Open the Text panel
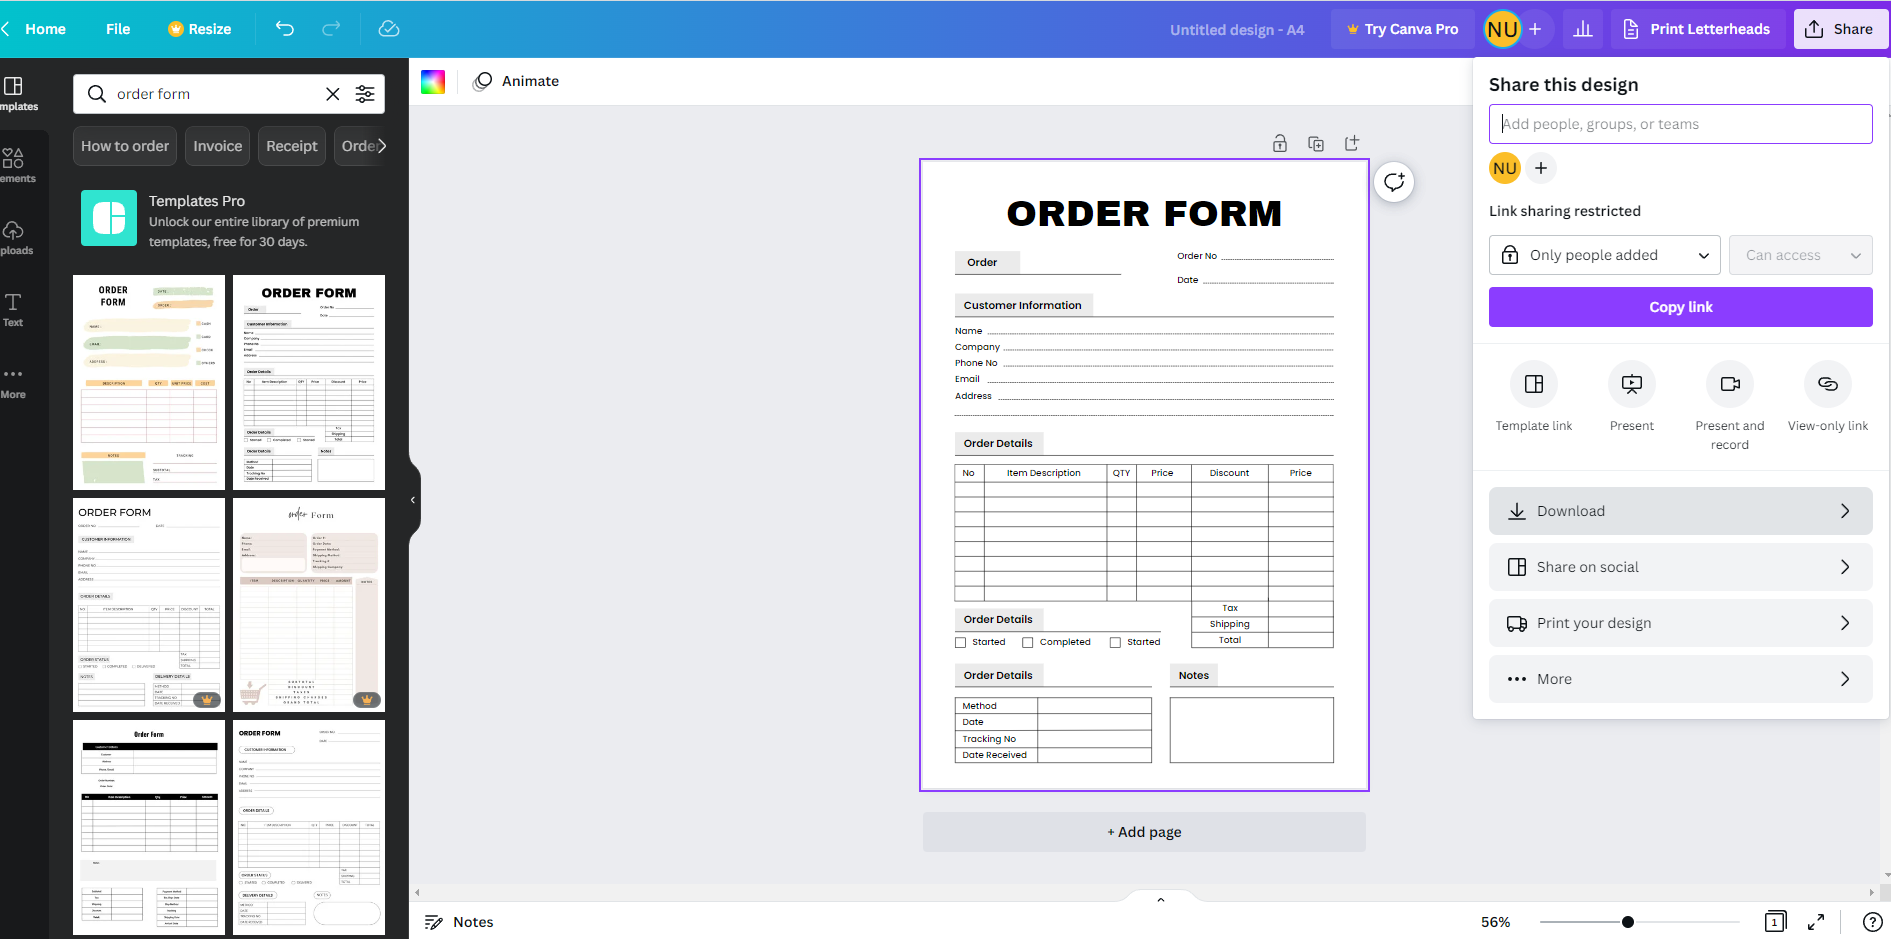 tap(15, 308)
